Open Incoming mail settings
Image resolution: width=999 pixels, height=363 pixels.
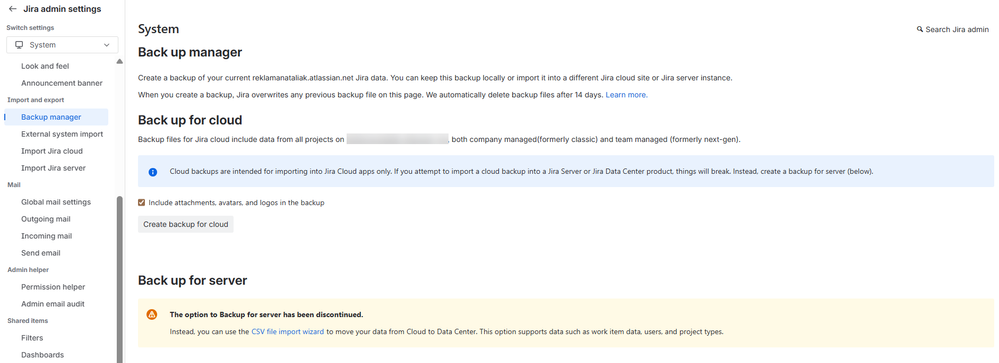pyautogui.click(x=47, y=236)
